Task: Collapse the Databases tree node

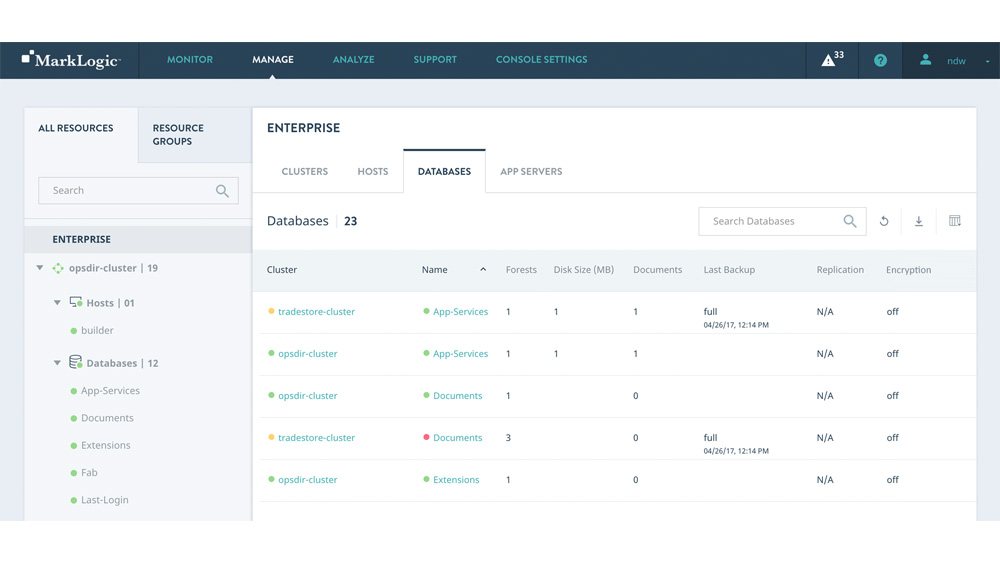Action: [x=57, y=363]
